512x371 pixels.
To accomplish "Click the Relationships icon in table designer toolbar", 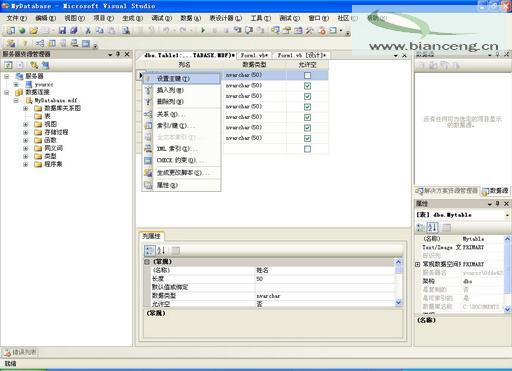I will [x=40, y=44].
